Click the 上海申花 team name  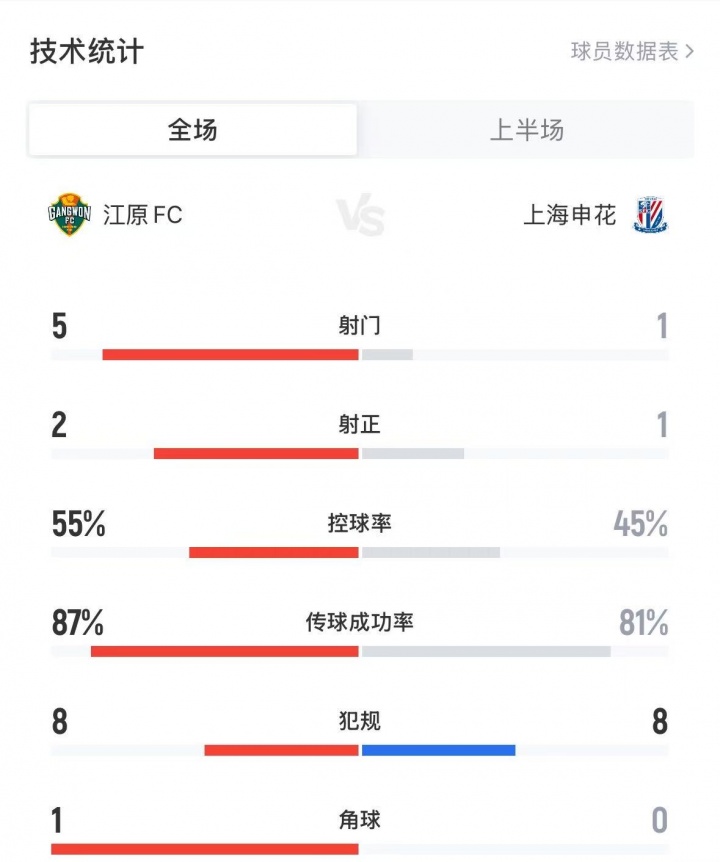573,215
